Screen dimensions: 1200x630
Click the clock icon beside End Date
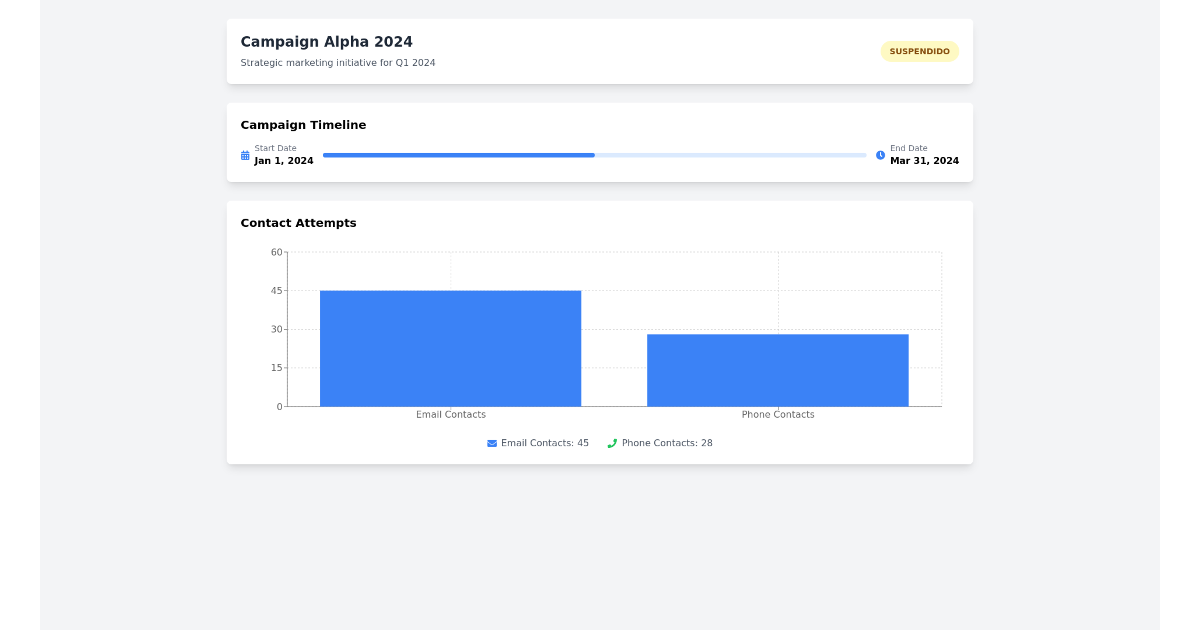(879, 155)
